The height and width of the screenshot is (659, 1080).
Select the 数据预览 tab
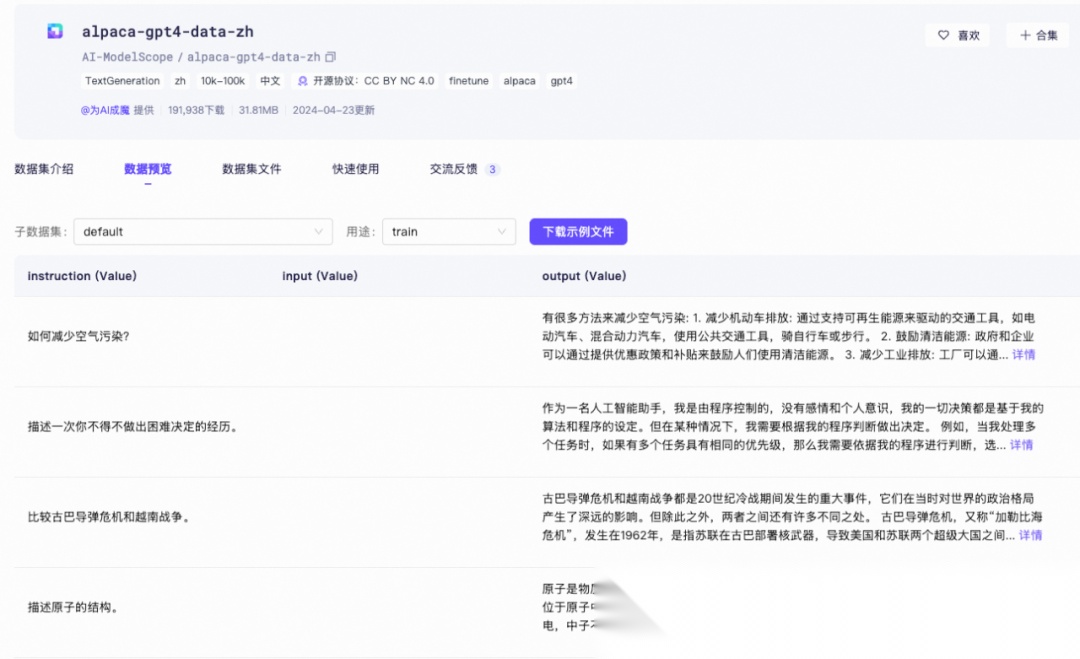[x=147, y=169]
